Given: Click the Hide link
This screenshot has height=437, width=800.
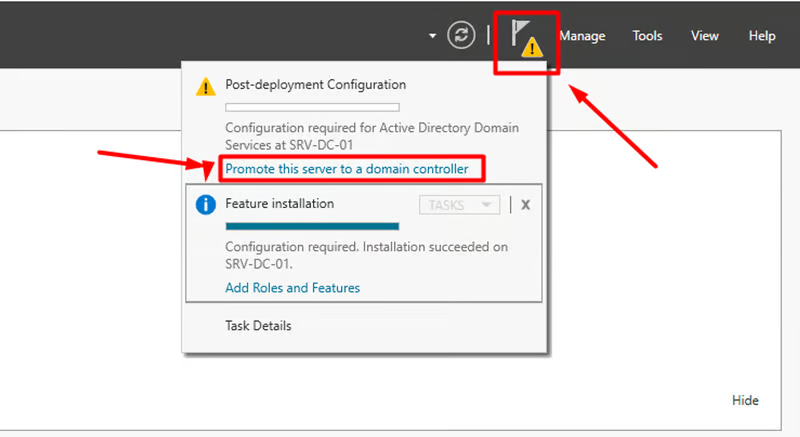Looking at the screenshot, I should 745,400.
